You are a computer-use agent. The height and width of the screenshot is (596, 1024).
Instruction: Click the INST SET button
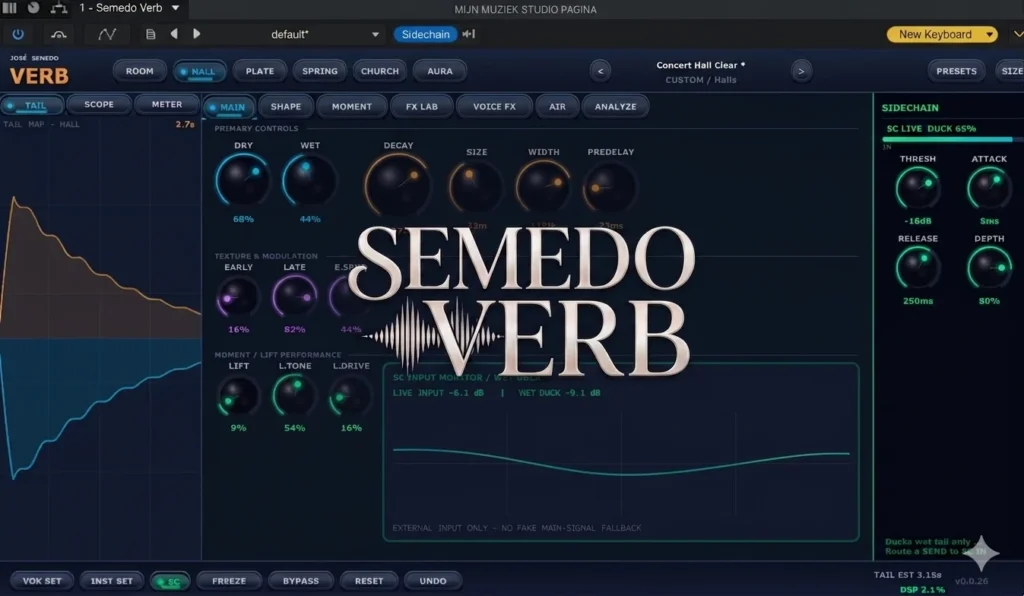coord(112,581)
